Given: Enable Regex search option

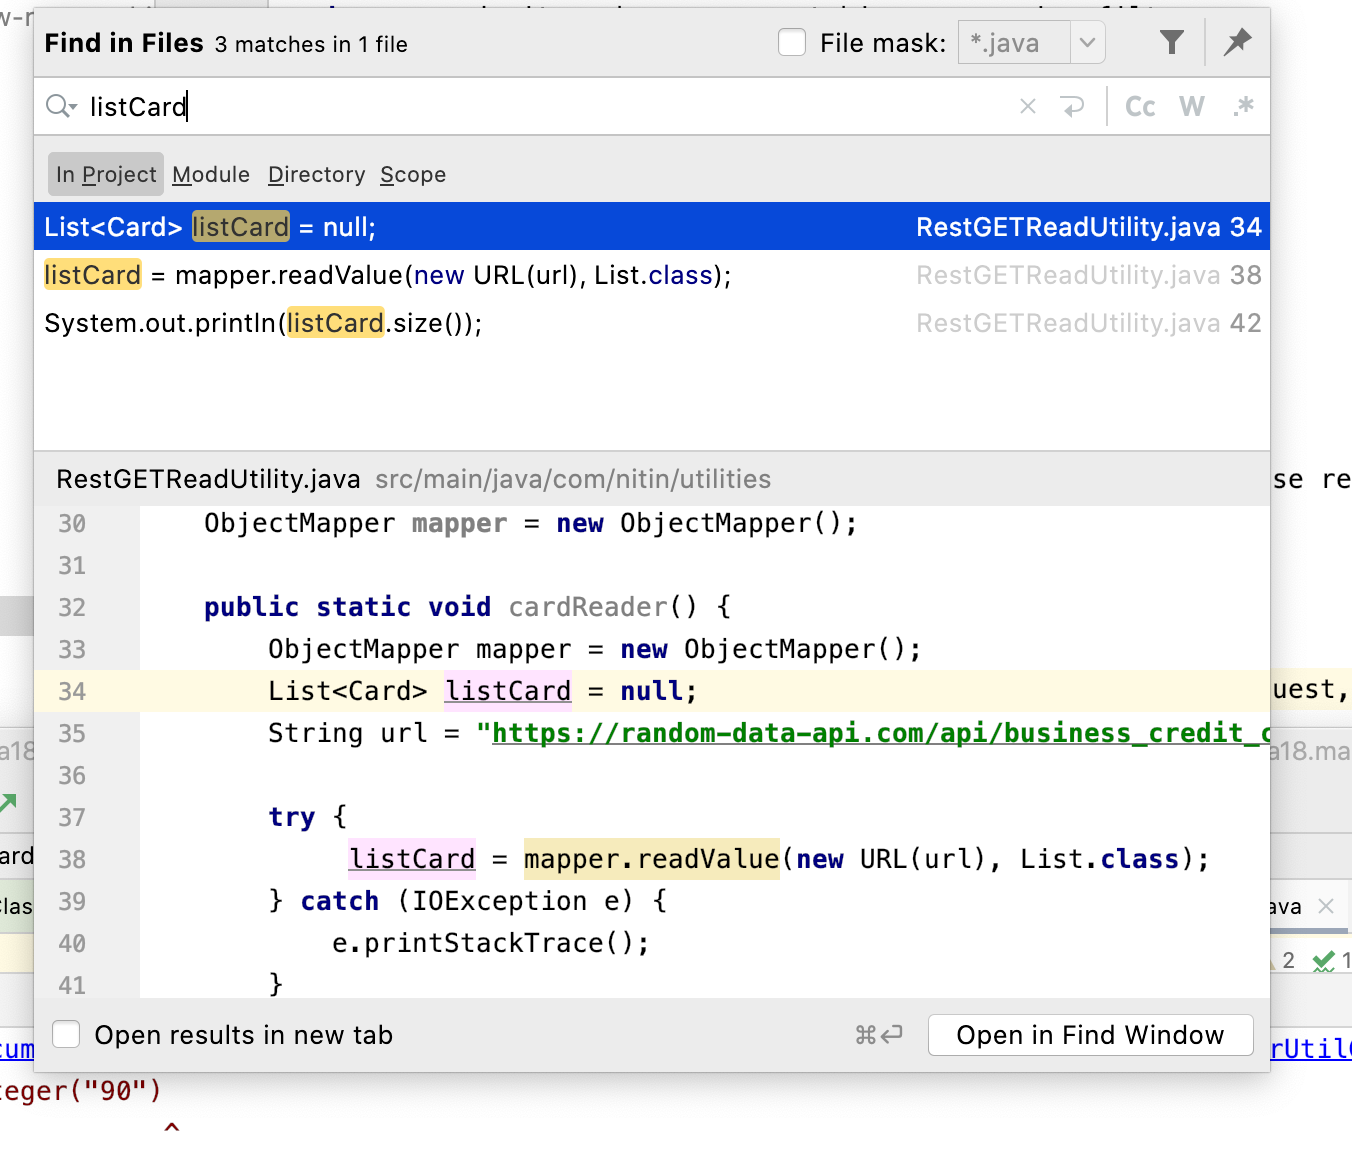Looking at the screenshot, I should (1243, 106).
